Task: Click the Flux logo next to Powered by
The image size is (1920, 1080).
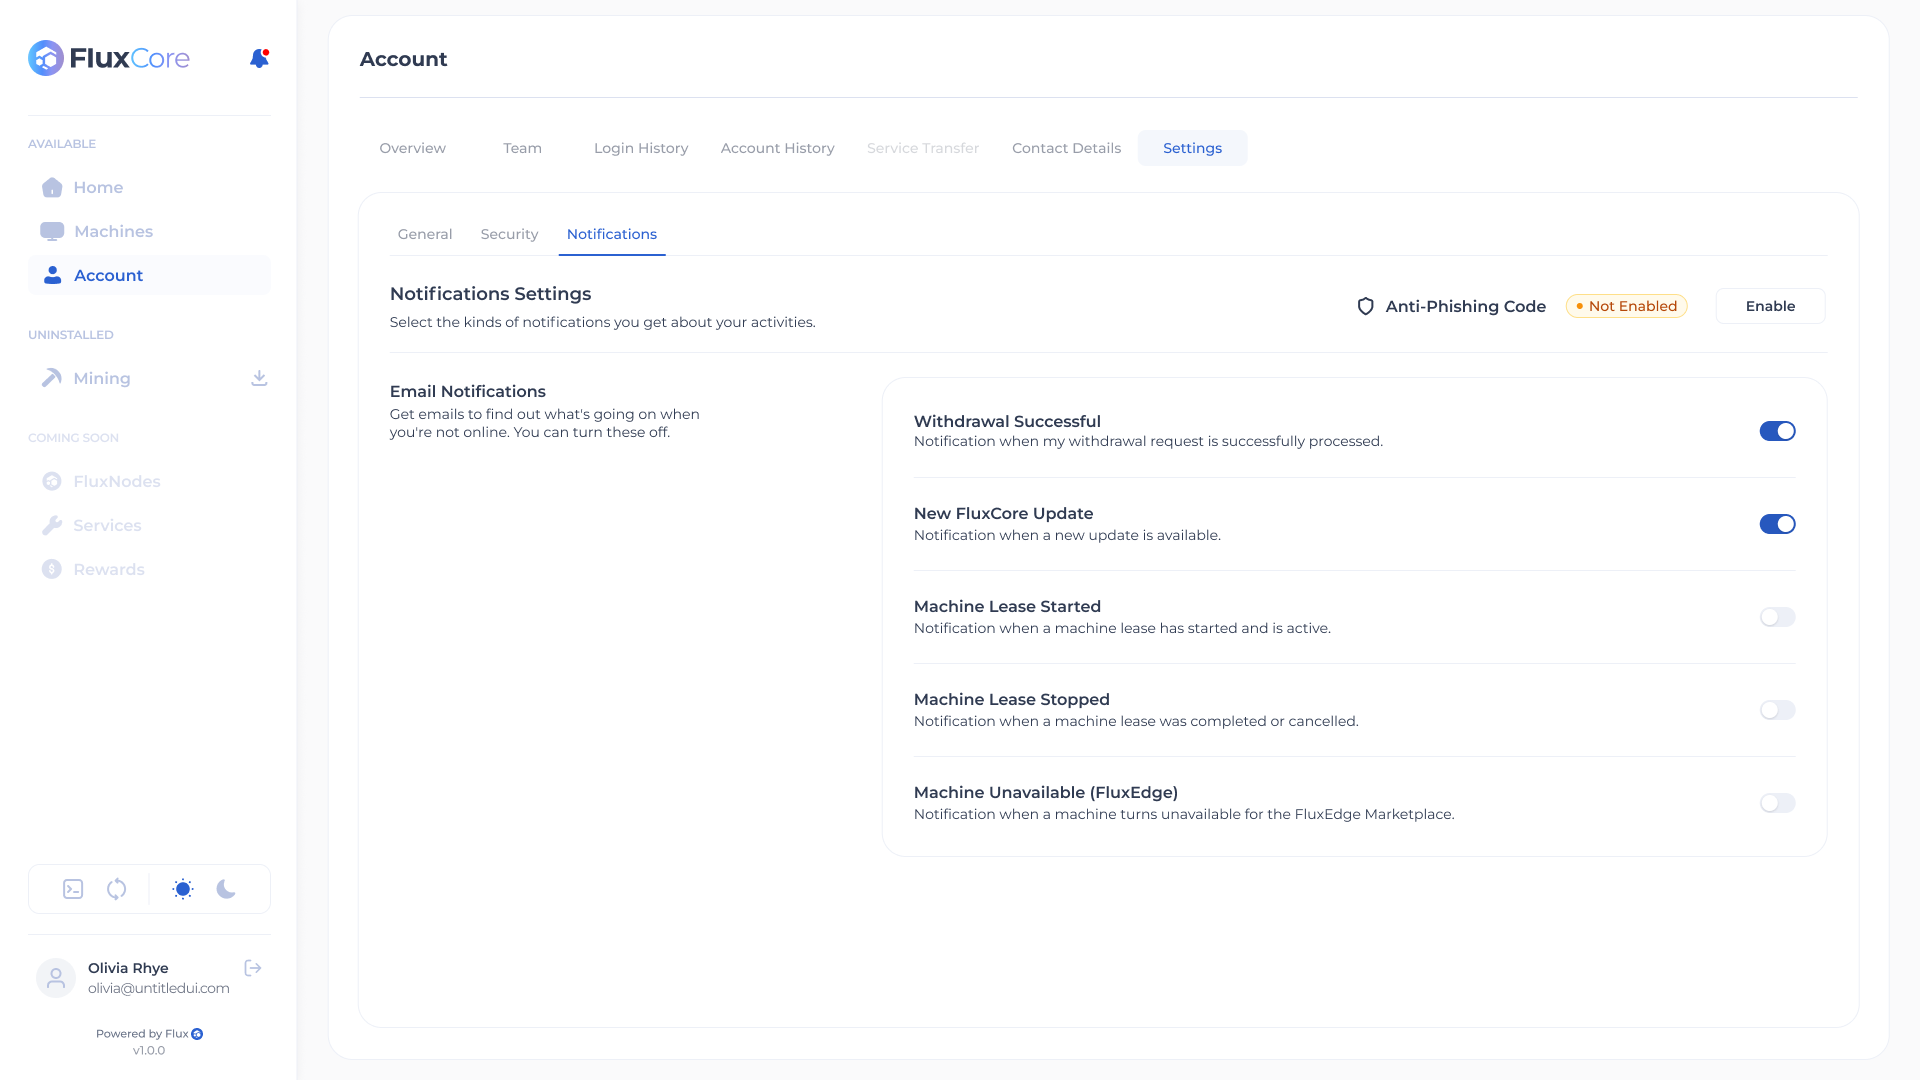Action: tap(197, 1034)
